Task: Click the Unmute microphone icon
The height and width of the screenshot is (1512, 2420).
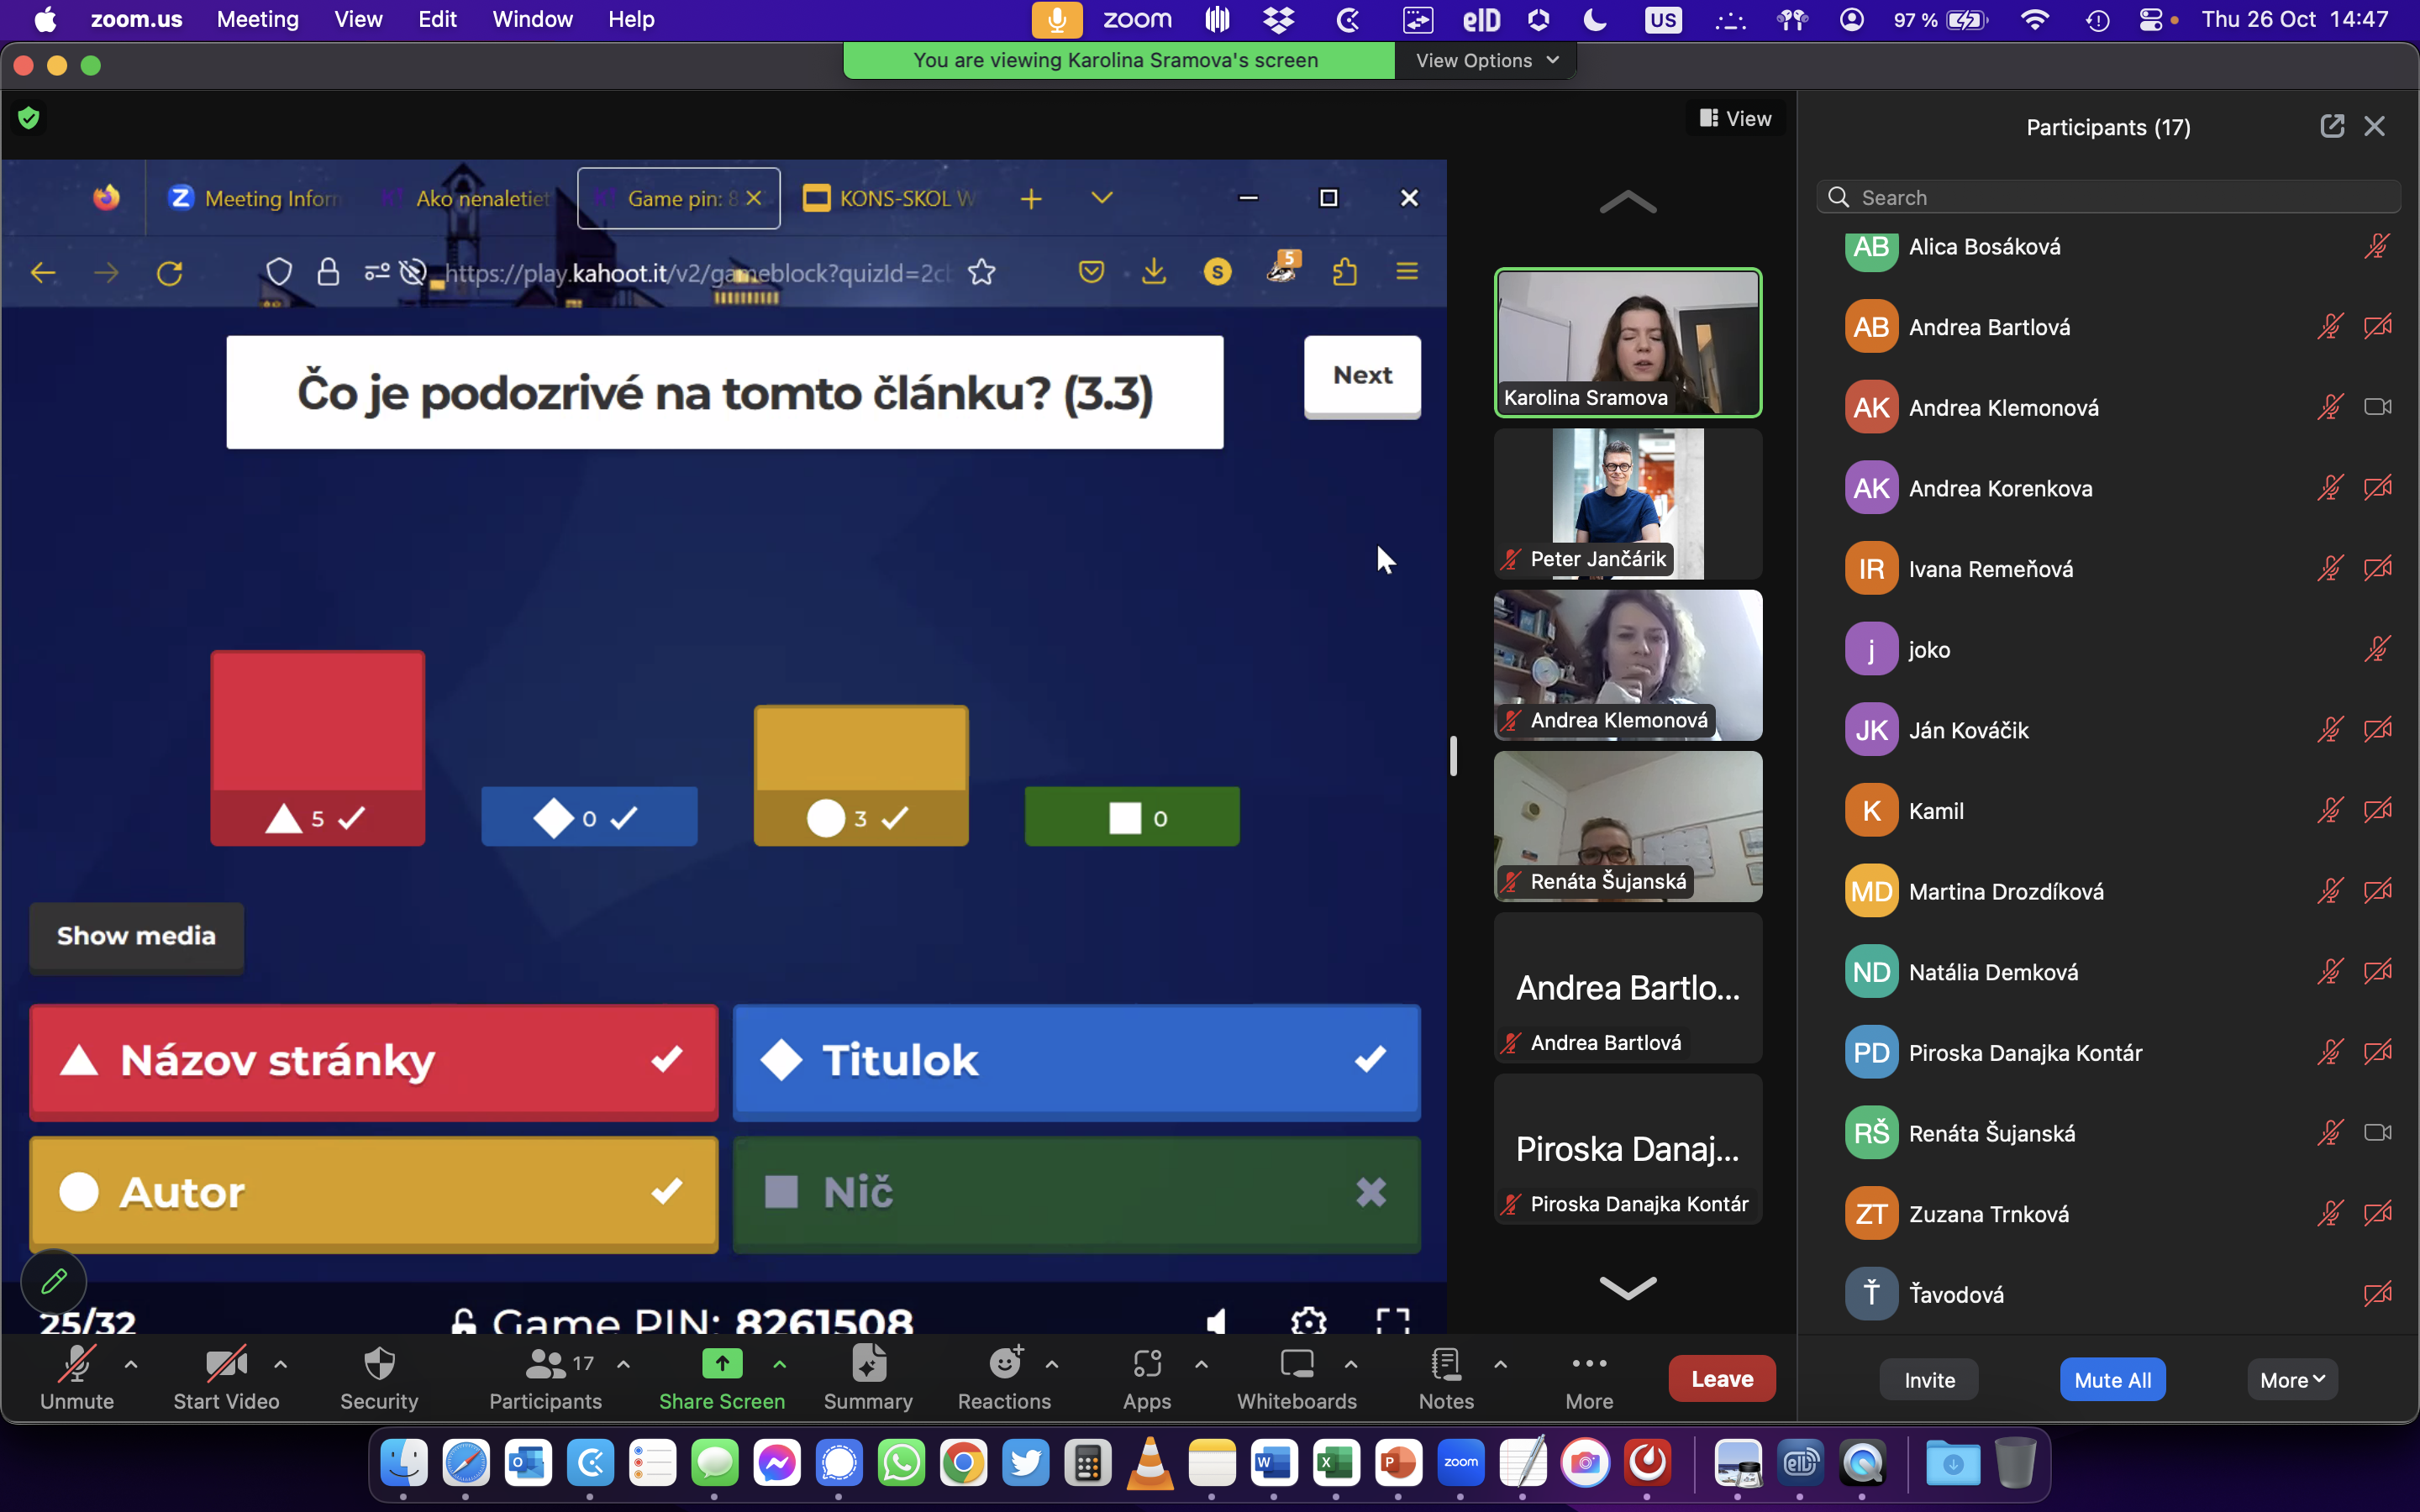Action: (76, 1363)
